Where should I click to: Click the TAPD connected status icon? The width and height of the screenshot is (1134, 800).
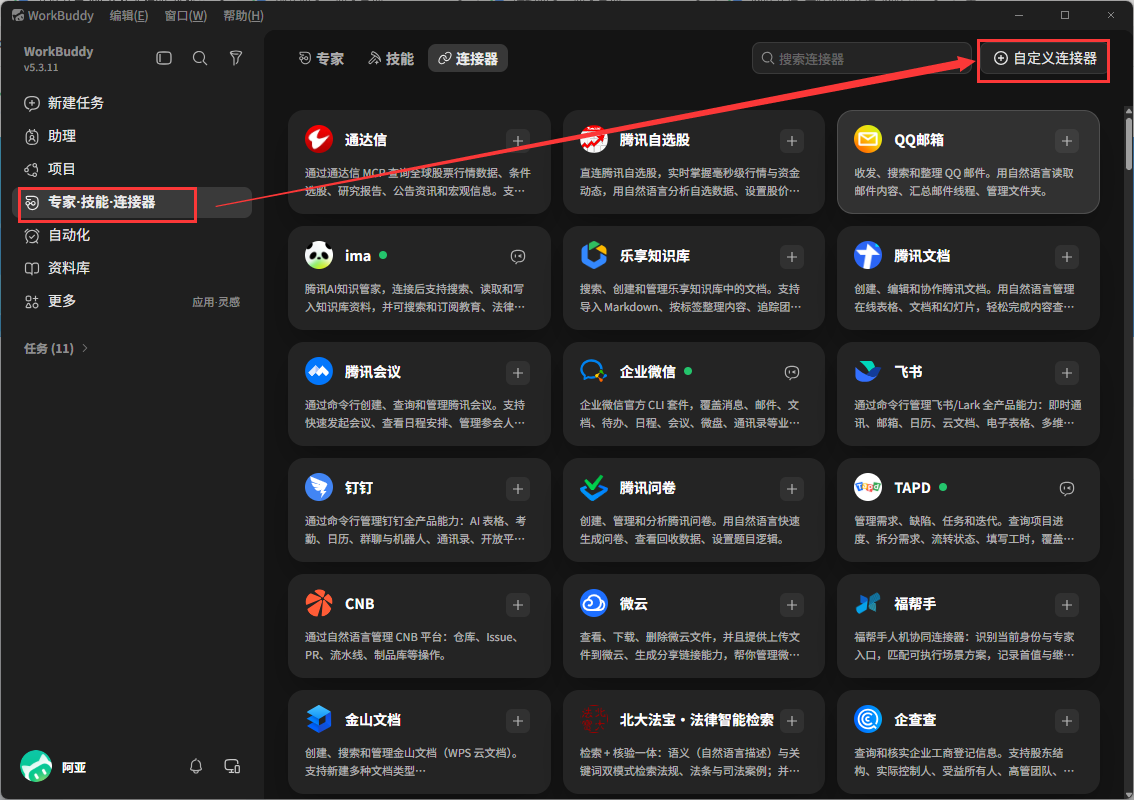tap(1067, 489)
